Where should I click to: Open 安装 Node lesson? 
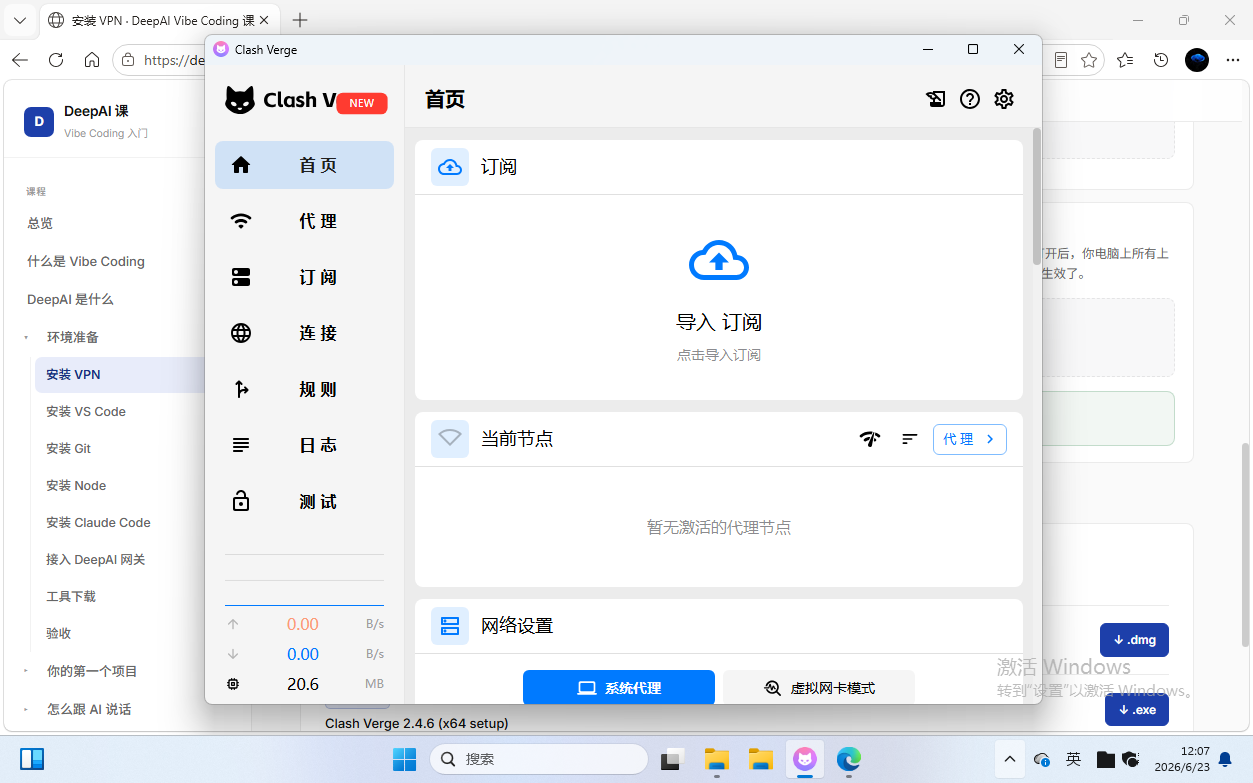coord(76,485)
